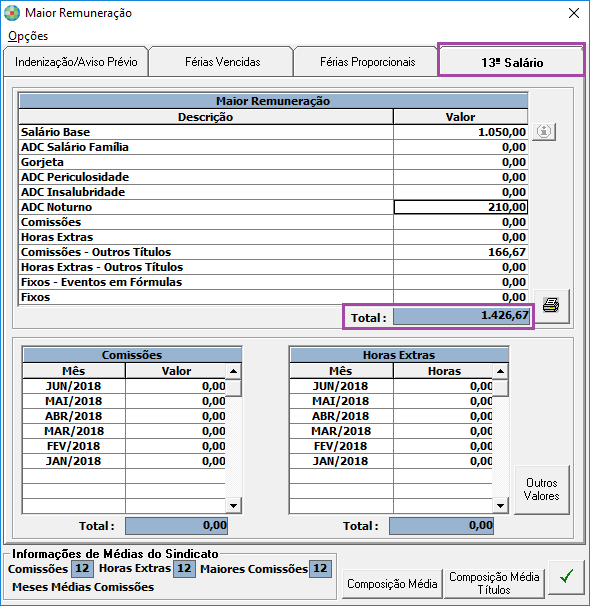Click Comissões table scroll down arrow

(x=233, y=506)
